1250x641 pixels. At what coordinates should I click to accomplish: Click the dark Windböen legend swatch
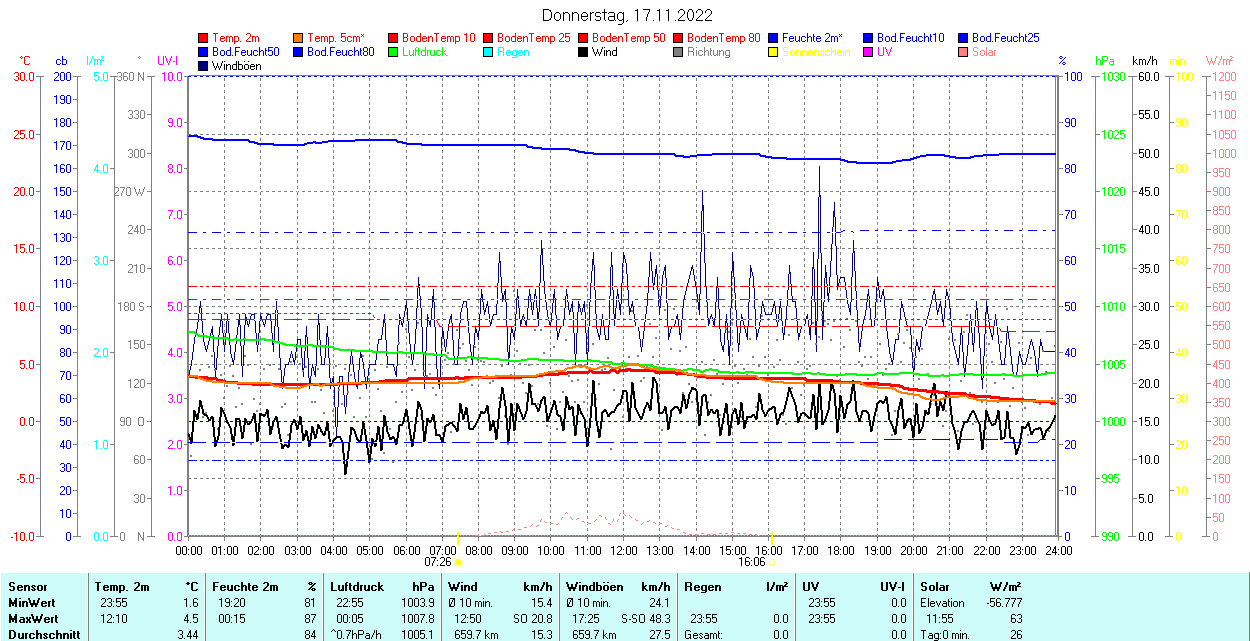204,66
